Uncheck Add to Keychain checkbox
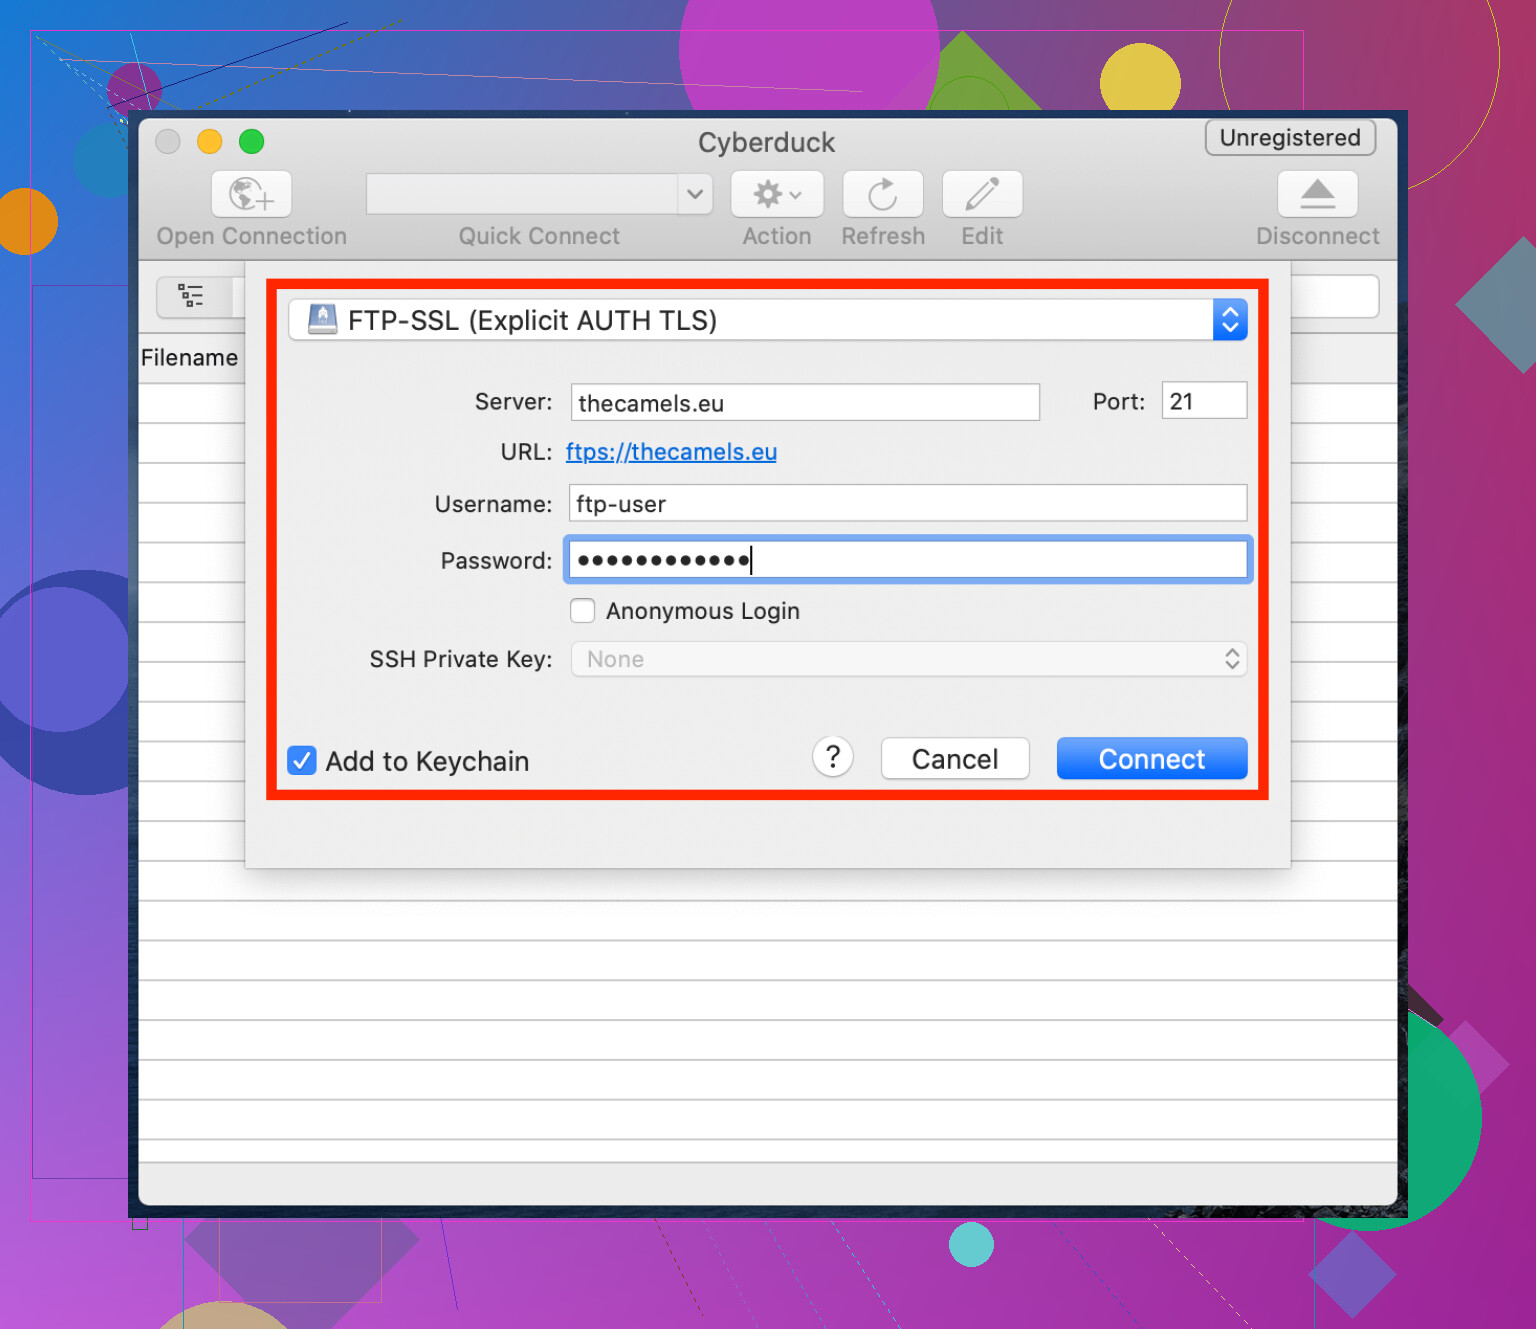This screenshot has height=1329, width=1536. (x=302, y=761)
